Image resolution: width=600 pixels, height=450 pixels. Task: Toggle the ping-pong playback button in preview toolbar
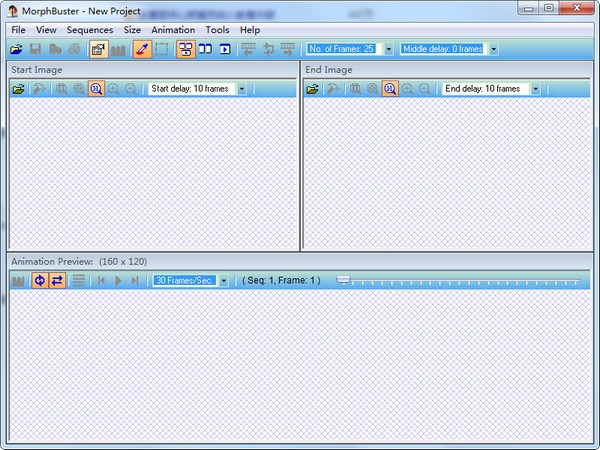[57, 281]
